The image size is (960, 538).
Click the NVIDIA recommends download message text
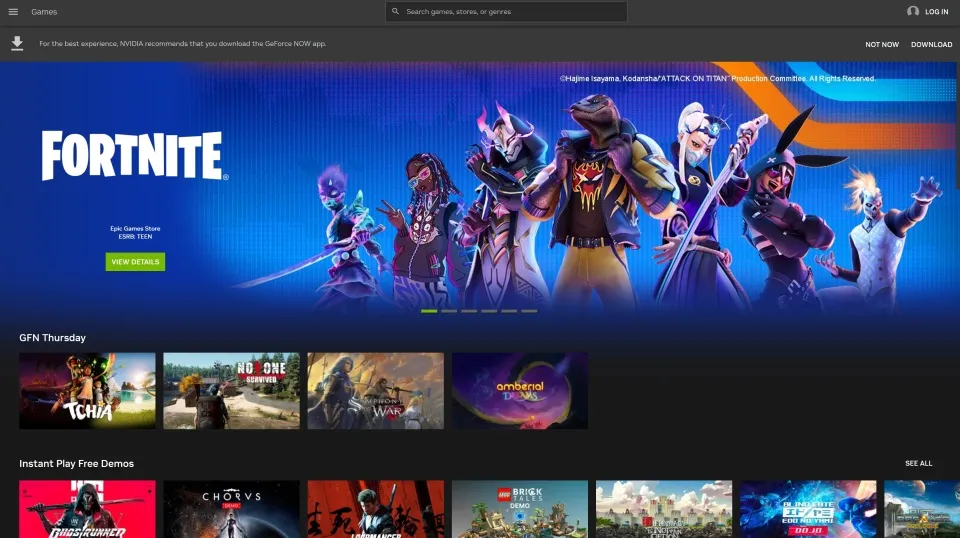[182, 43]
